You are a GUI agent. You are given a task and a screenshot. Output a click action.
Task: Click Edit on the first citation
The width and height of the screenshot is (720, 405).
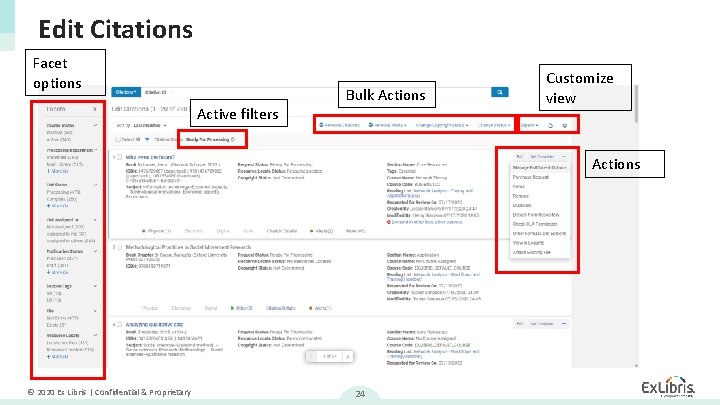click(519, 157)
